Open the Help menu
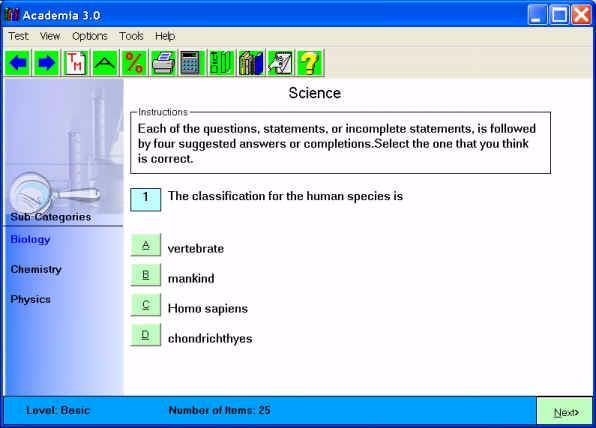The height and width of the screenshot is (428, 596). pos(165,36)
